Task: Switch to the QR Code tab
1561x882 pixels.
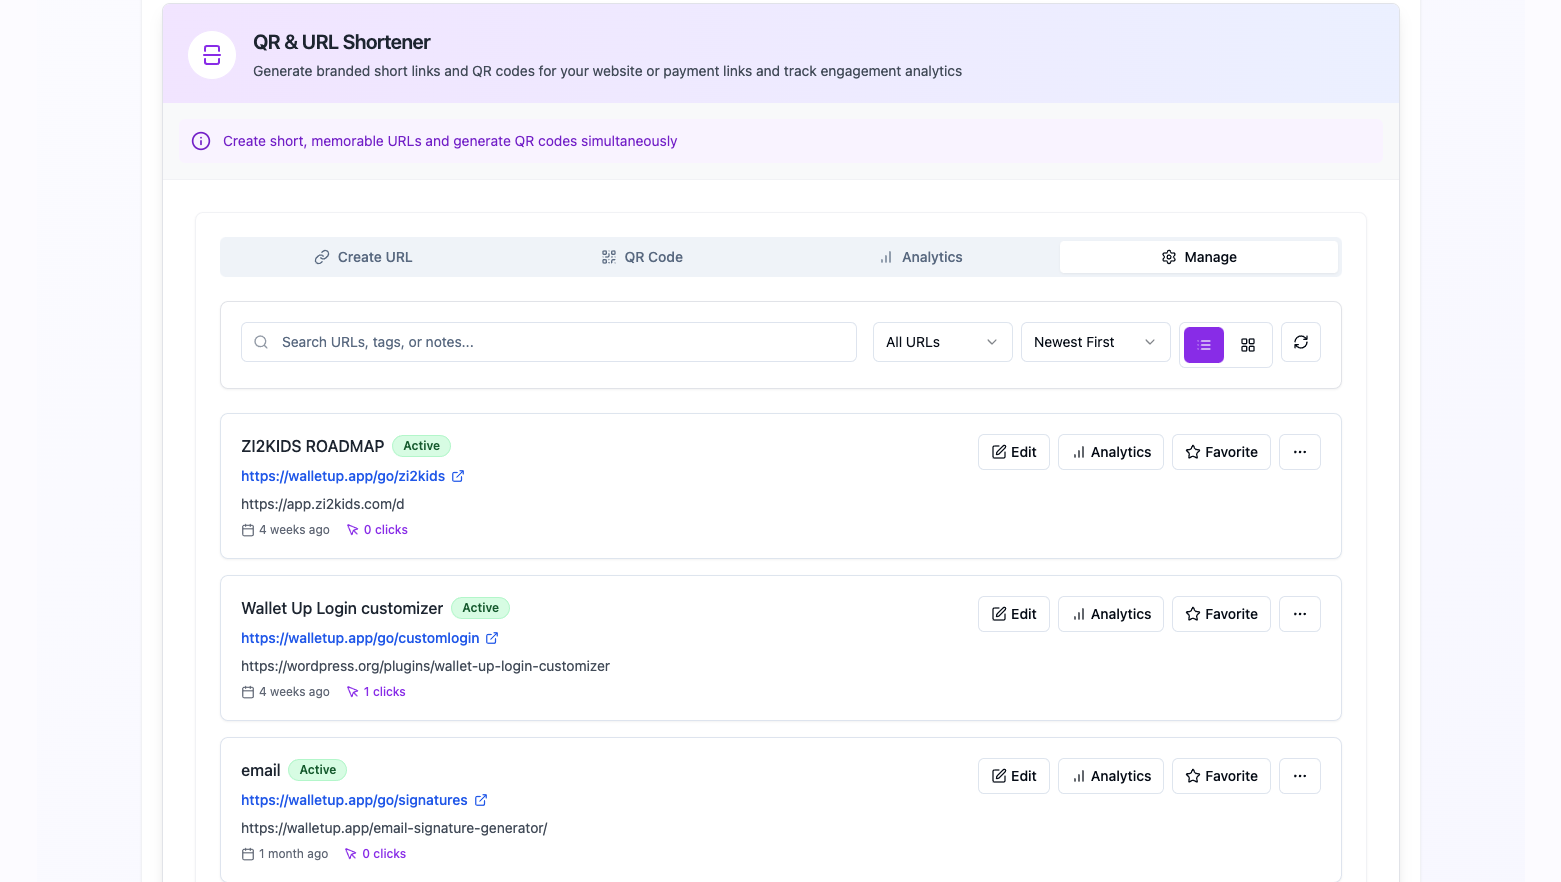Action: [x=643, y=257]
